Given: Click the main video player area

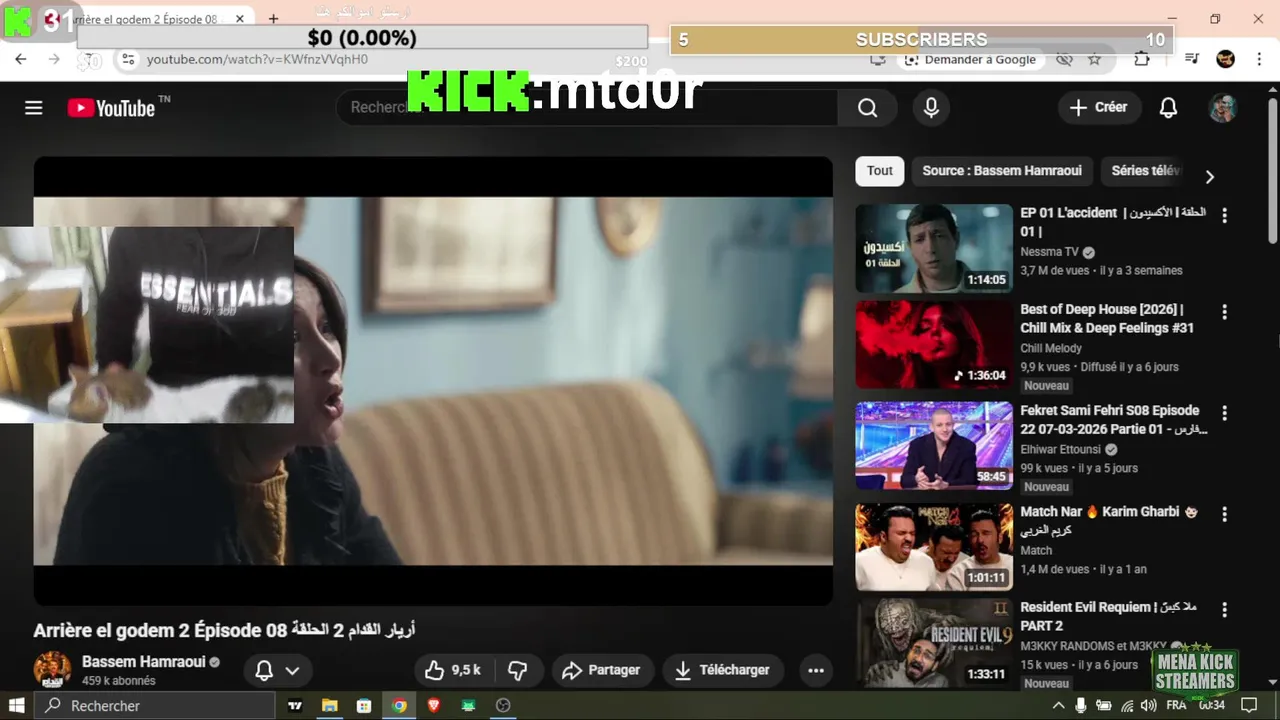Looking at the screenshot, I should 433,380.
